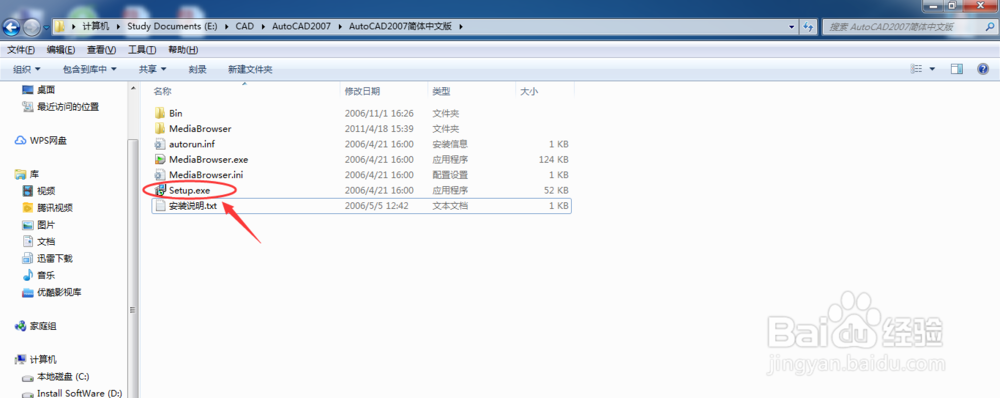Expand arrow after AutoCAD2007简体中文版 breadcrumb
1000x398 pixels.
(x=461, y=27)
